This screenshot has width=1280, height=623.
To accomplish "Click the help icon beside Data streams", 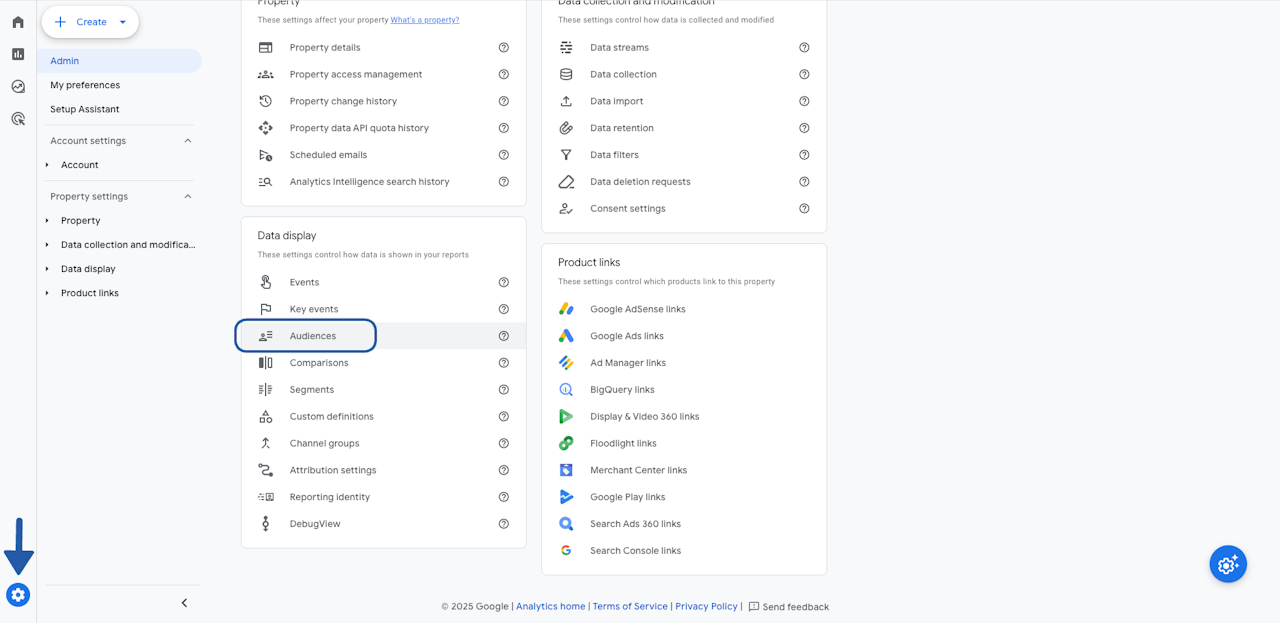I will pyautogui.click(x=804, y=48).
